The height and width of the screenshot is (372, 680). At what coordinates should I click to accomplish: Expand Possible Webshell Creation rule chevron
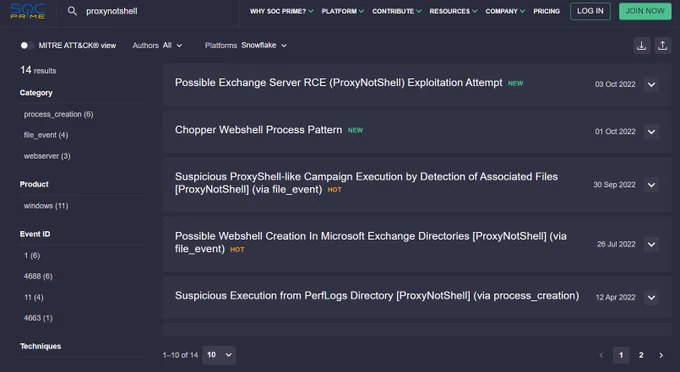[x=651, y=244]
